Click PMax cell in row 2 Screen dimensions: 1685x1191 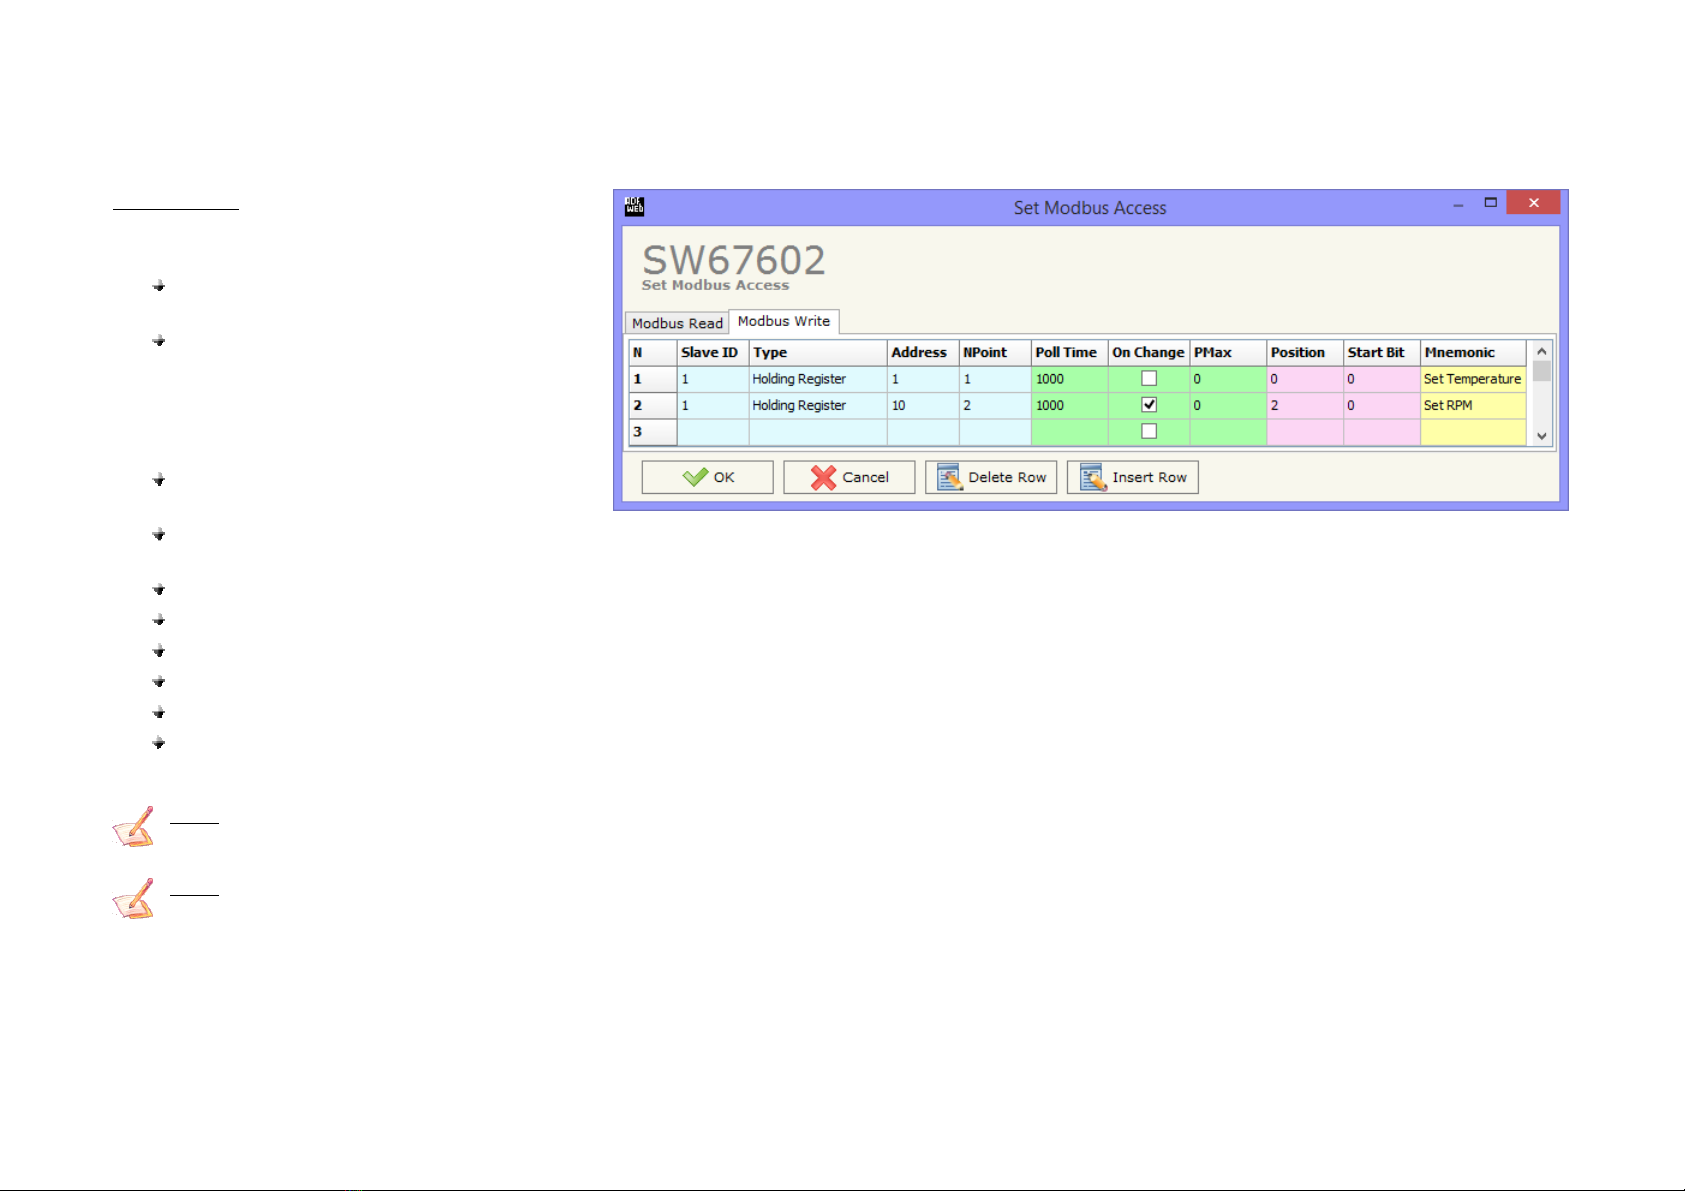tap(1228, 405)
